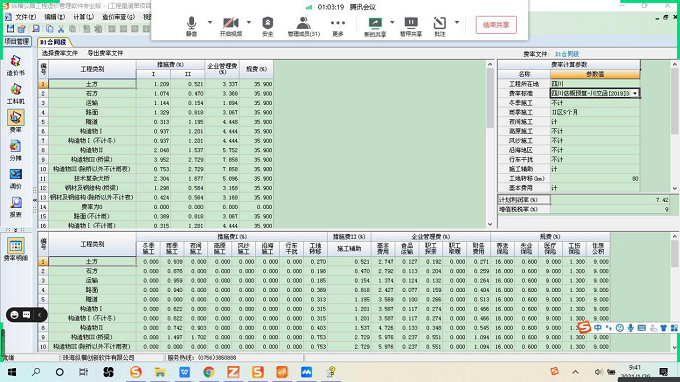The image size is (680, 382).
Task: Click parameter panel scrollbar down arrow
Action: 675,189
